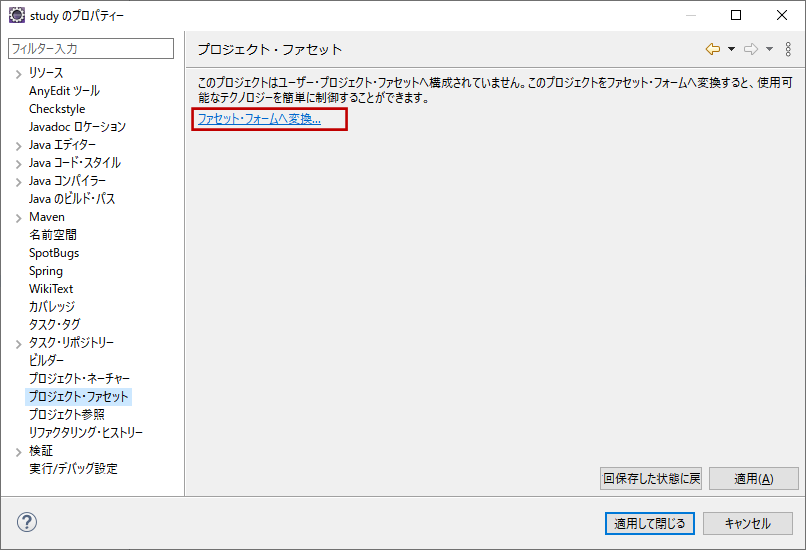Select カバレッジ in the tree
The image size is (806, 550).
[52, 307]
